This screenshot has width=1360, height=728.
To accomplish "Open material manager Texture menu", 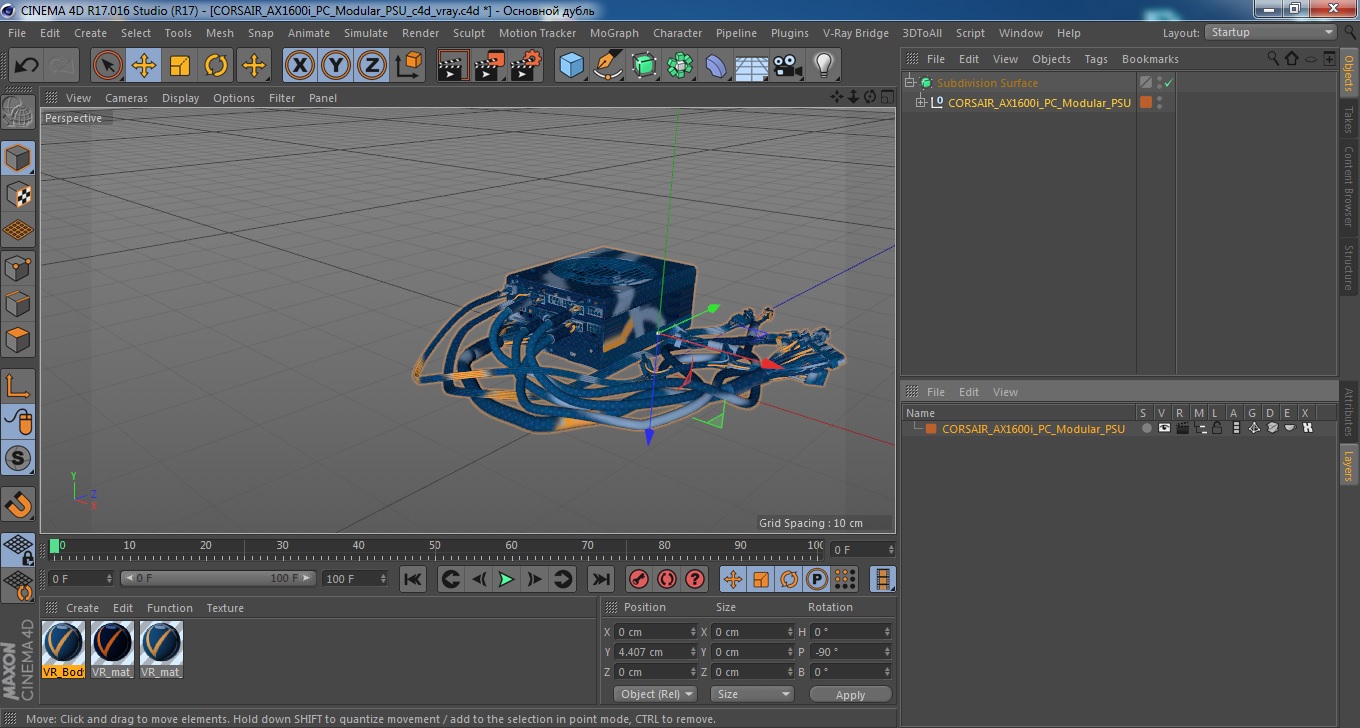I will coord(225,608).
